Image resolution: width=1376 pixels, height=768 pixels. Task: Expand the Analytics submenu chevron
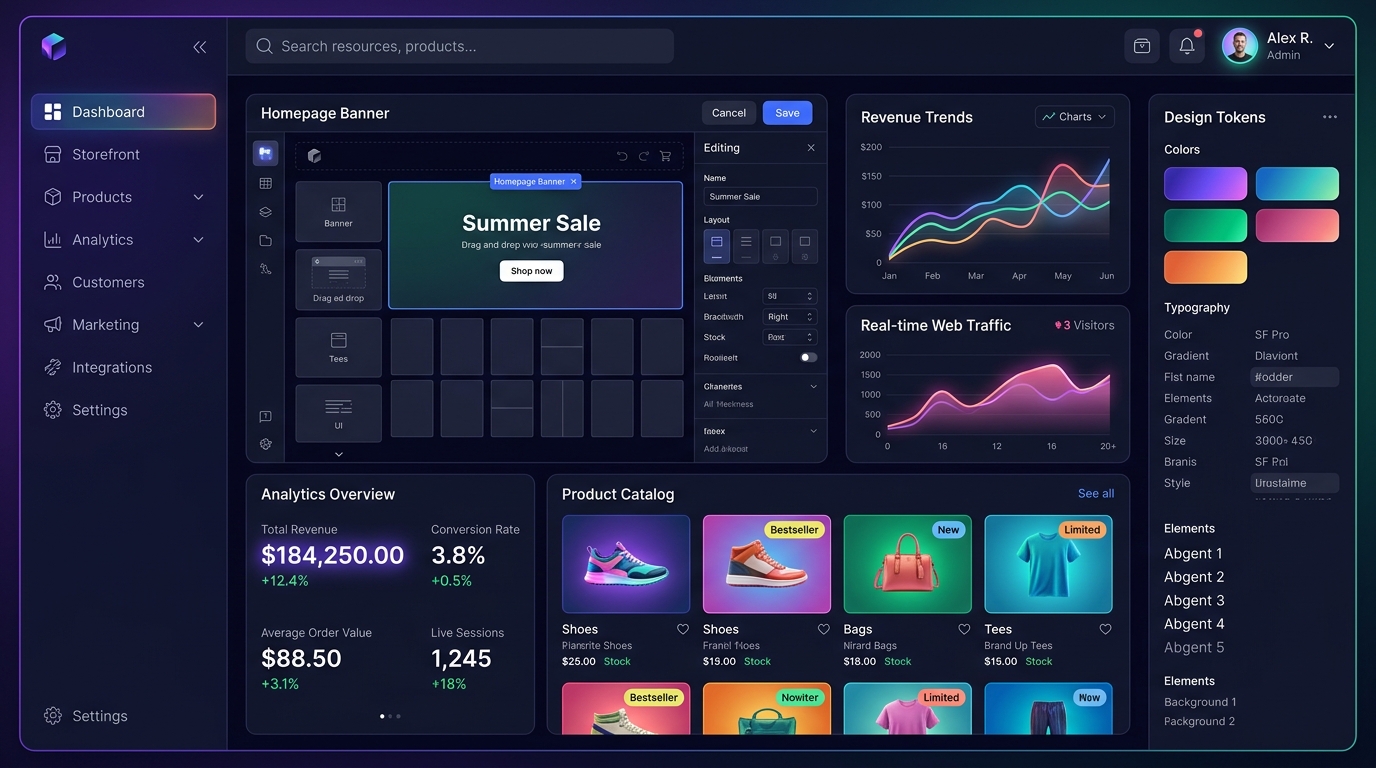198,240
